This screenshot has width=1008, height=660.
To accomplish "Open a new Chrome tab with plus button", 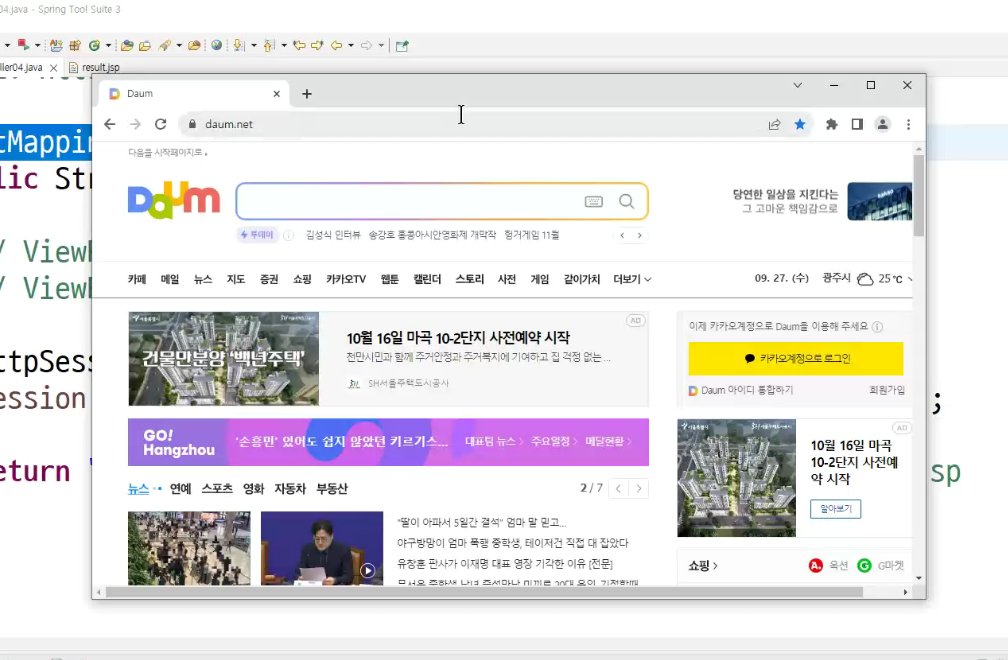I will point(307,94).
